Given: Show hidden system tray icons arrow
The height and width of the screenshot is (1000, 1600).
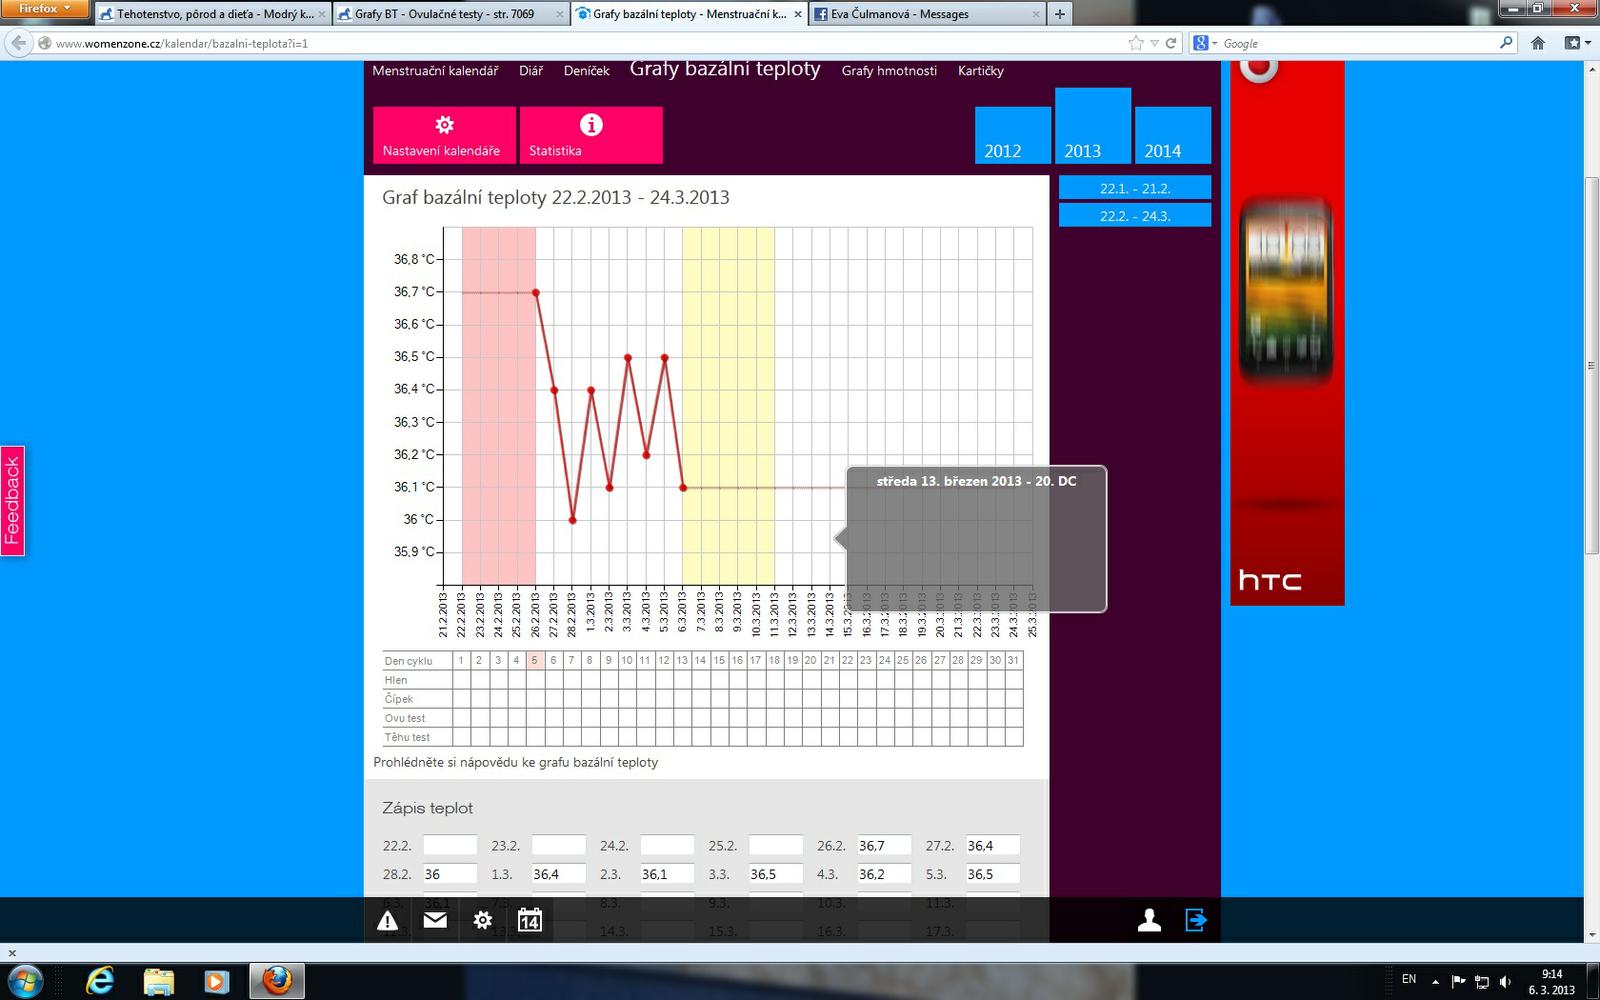Looking at the screenshot, I should point(1435,981).
